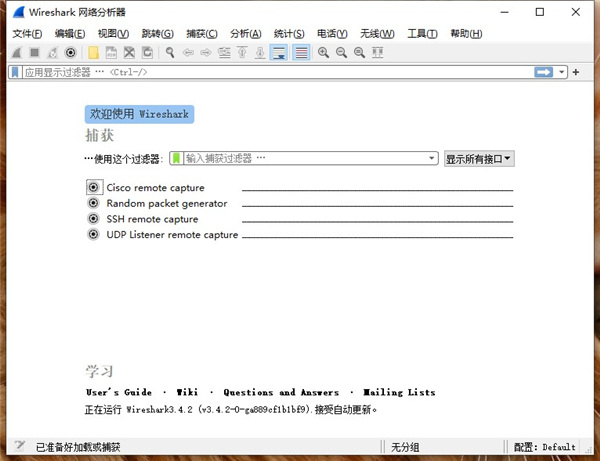
Task: Click the 欢迎使用 Wireshark banner
Action: (139, 114)
